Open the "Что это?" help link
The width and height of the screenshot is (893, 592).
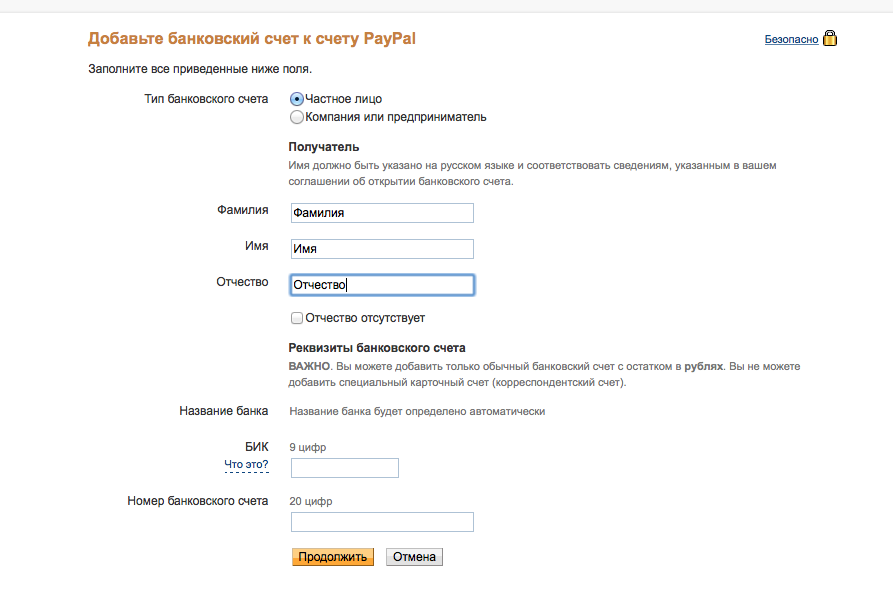(x=246, y=465)
